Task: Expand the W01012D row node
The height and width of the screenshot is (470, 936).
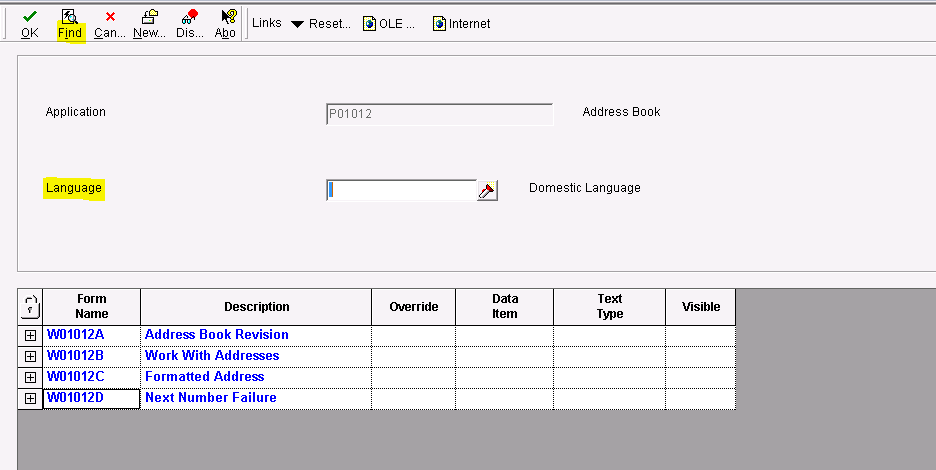Action: (x=30, y=398)
